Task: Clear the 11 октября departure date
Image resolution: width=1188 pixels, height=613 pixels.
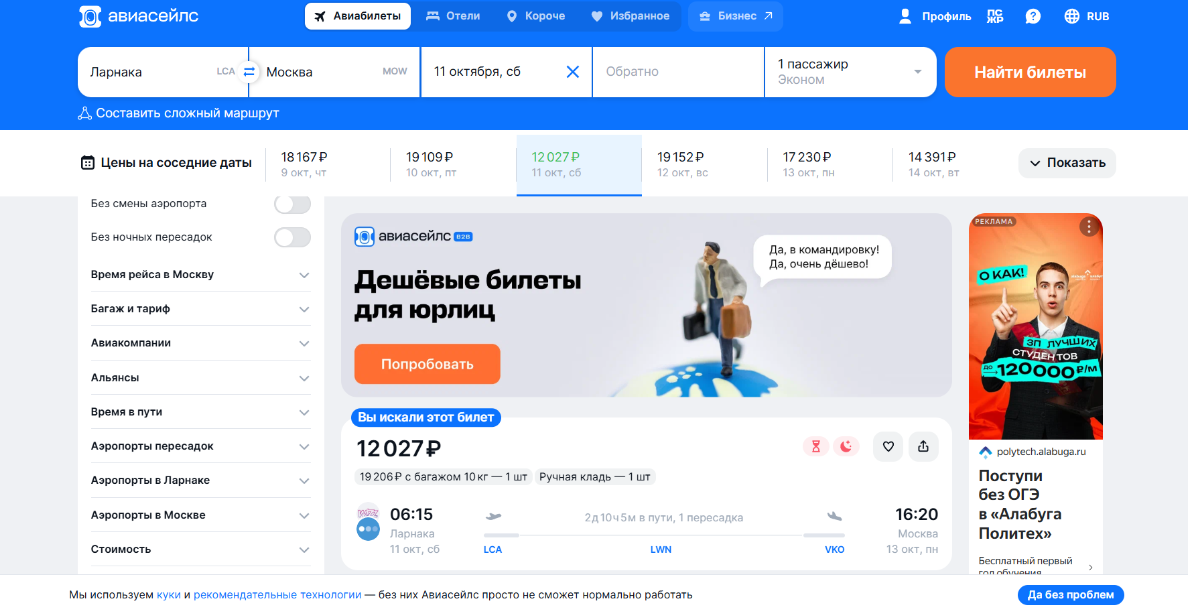Action: [573, 72]
